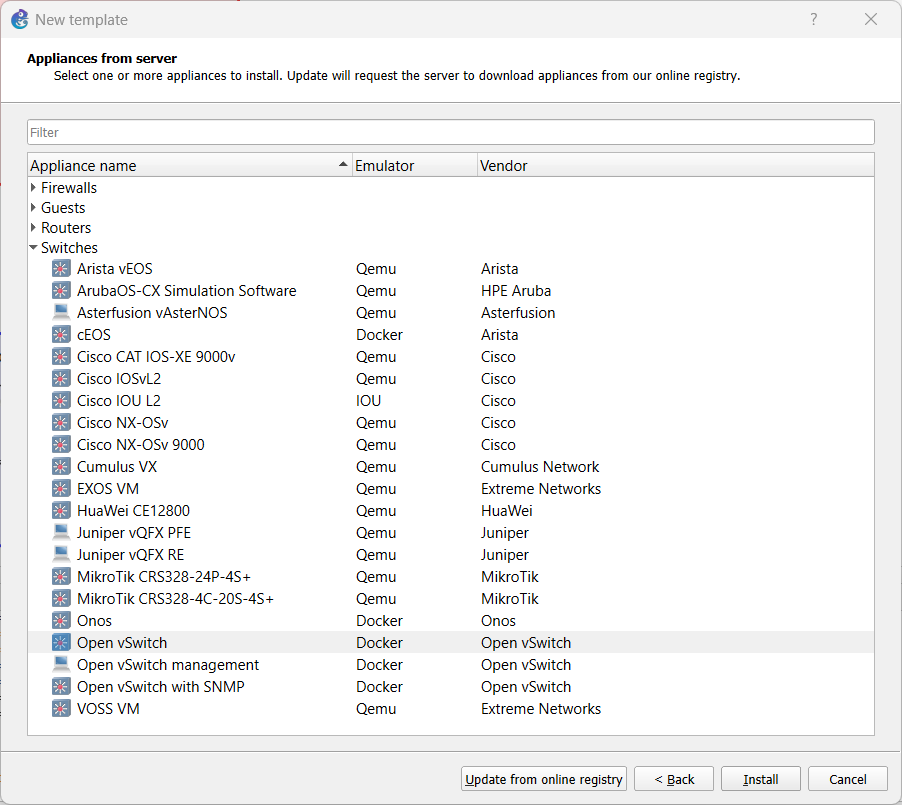Click the Juniper vQFX PFE computer icon
Viewport: 902px width, 805px height.
coord(61,533)
